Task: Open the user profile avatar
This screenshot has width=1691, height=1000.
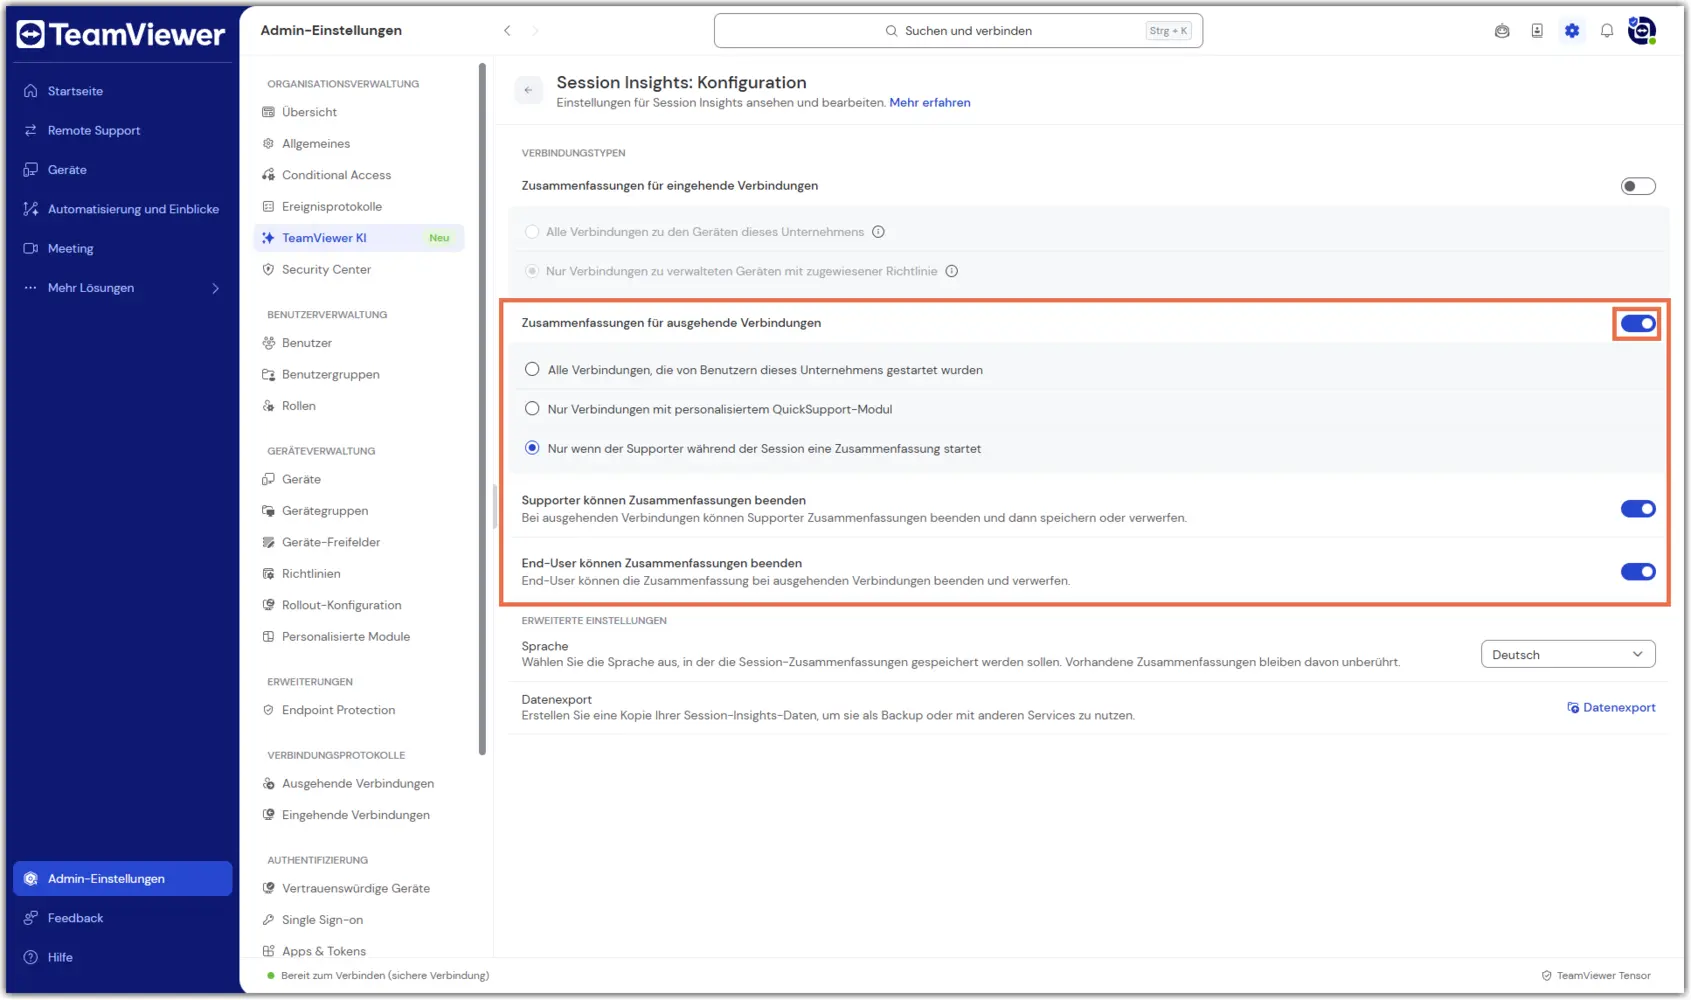Action: [x=1642, y=31]
